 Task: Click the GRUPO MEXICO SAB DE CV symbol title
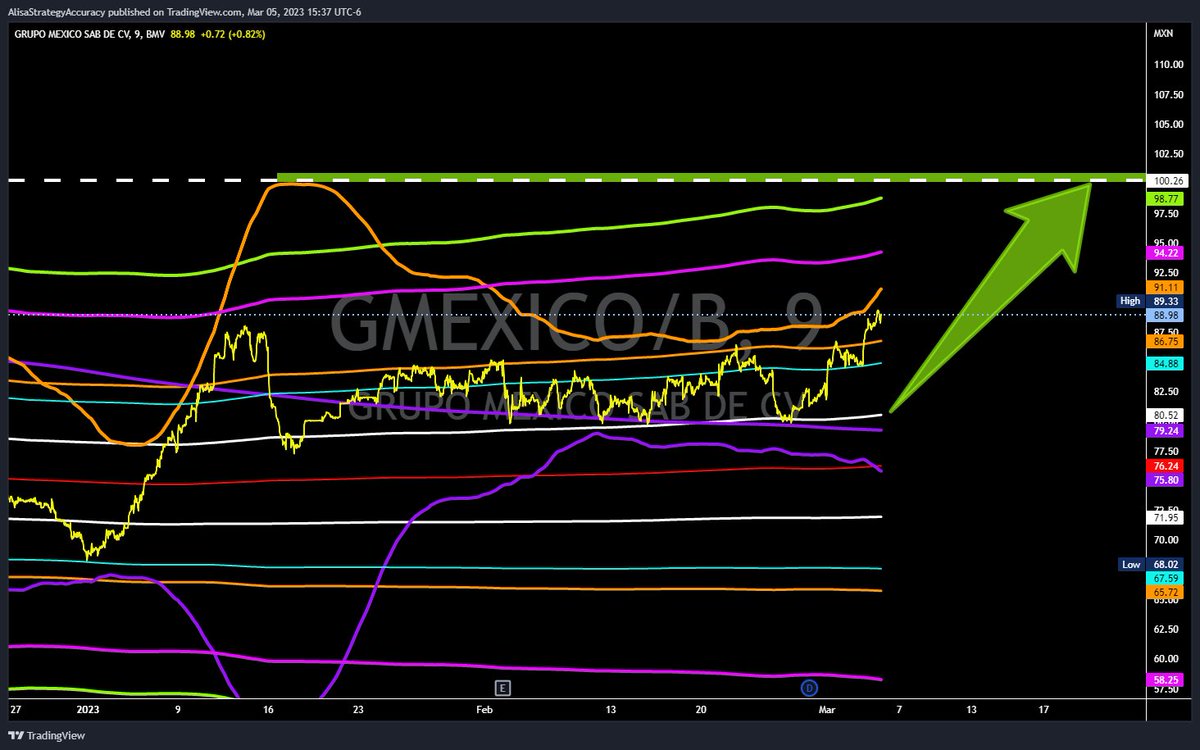tap(78, 33)
